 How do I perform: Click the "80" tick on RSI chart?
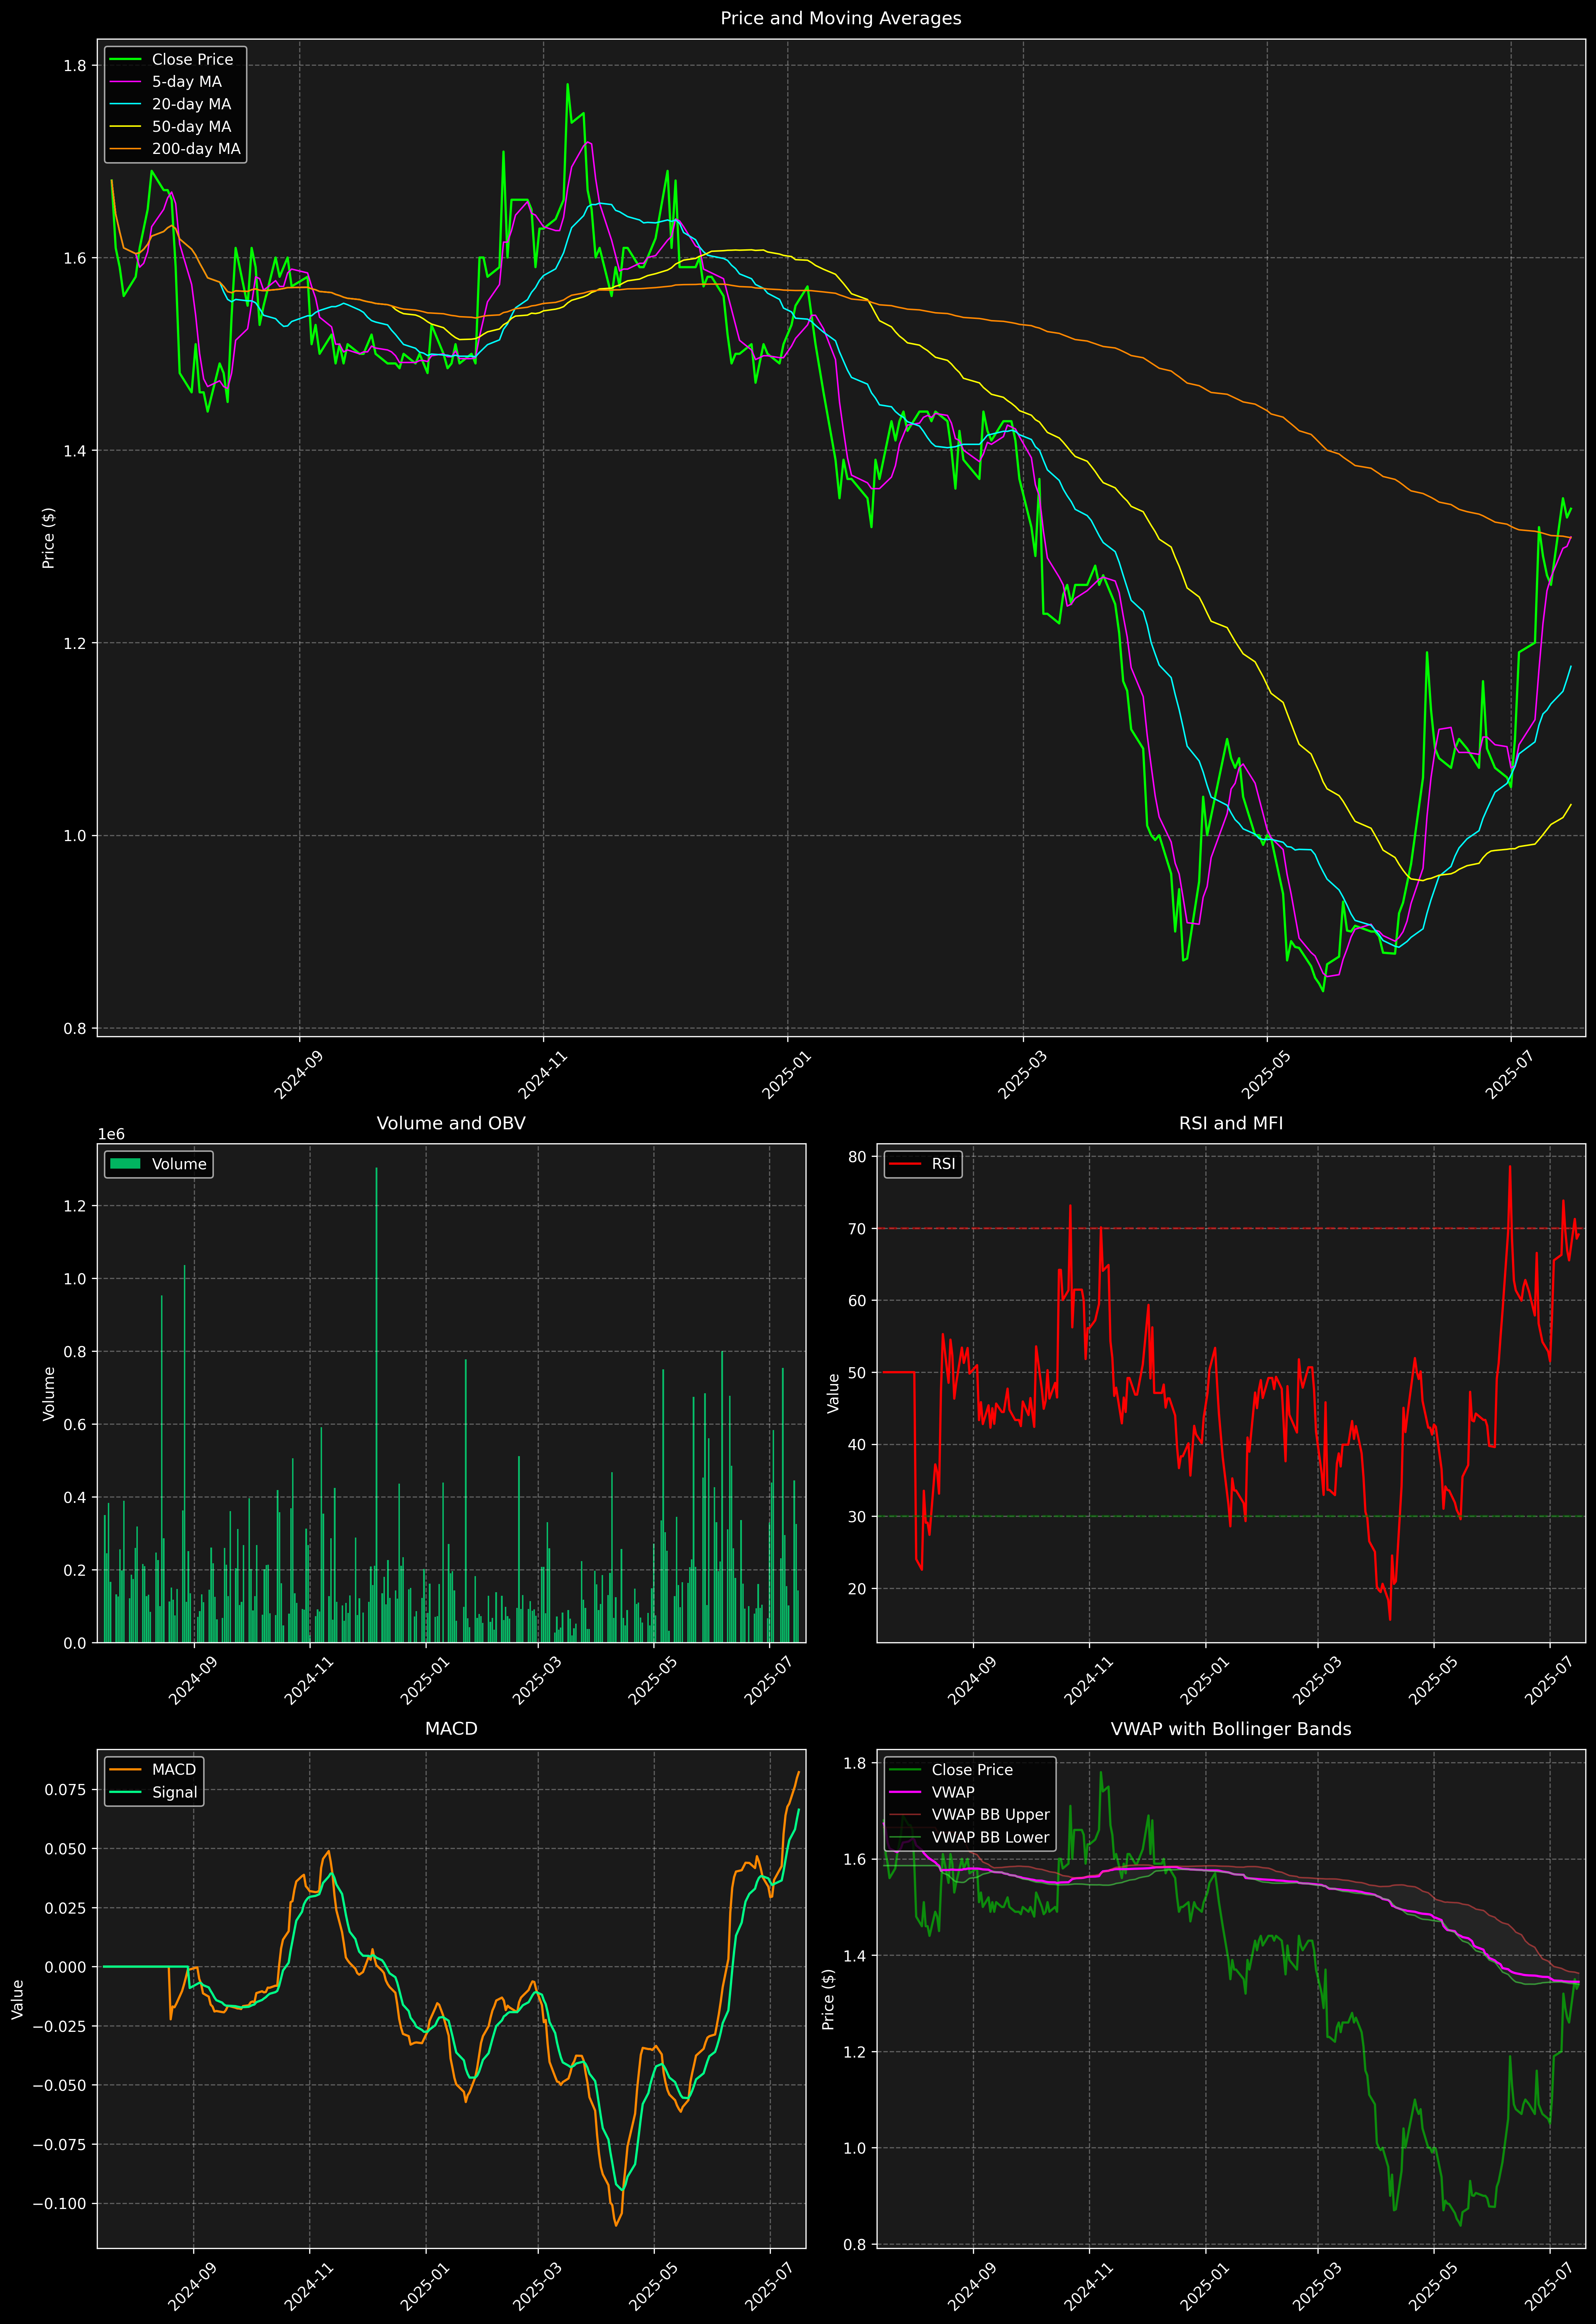click(x=857, y=1157)
